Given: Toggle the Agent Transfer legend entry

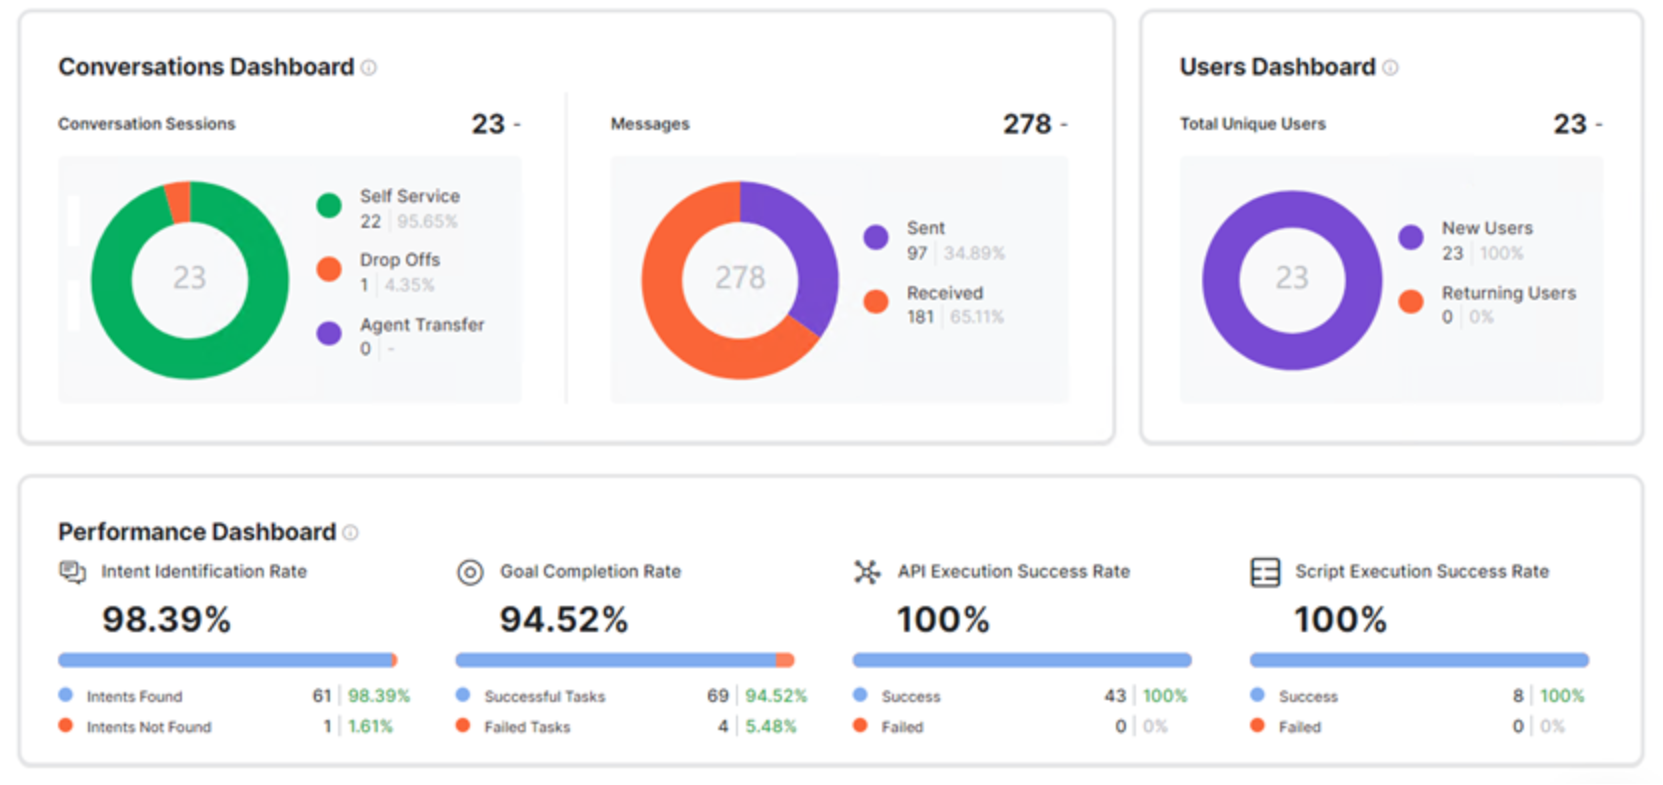Looking at the screenshot, I should [x=400, y=336].
